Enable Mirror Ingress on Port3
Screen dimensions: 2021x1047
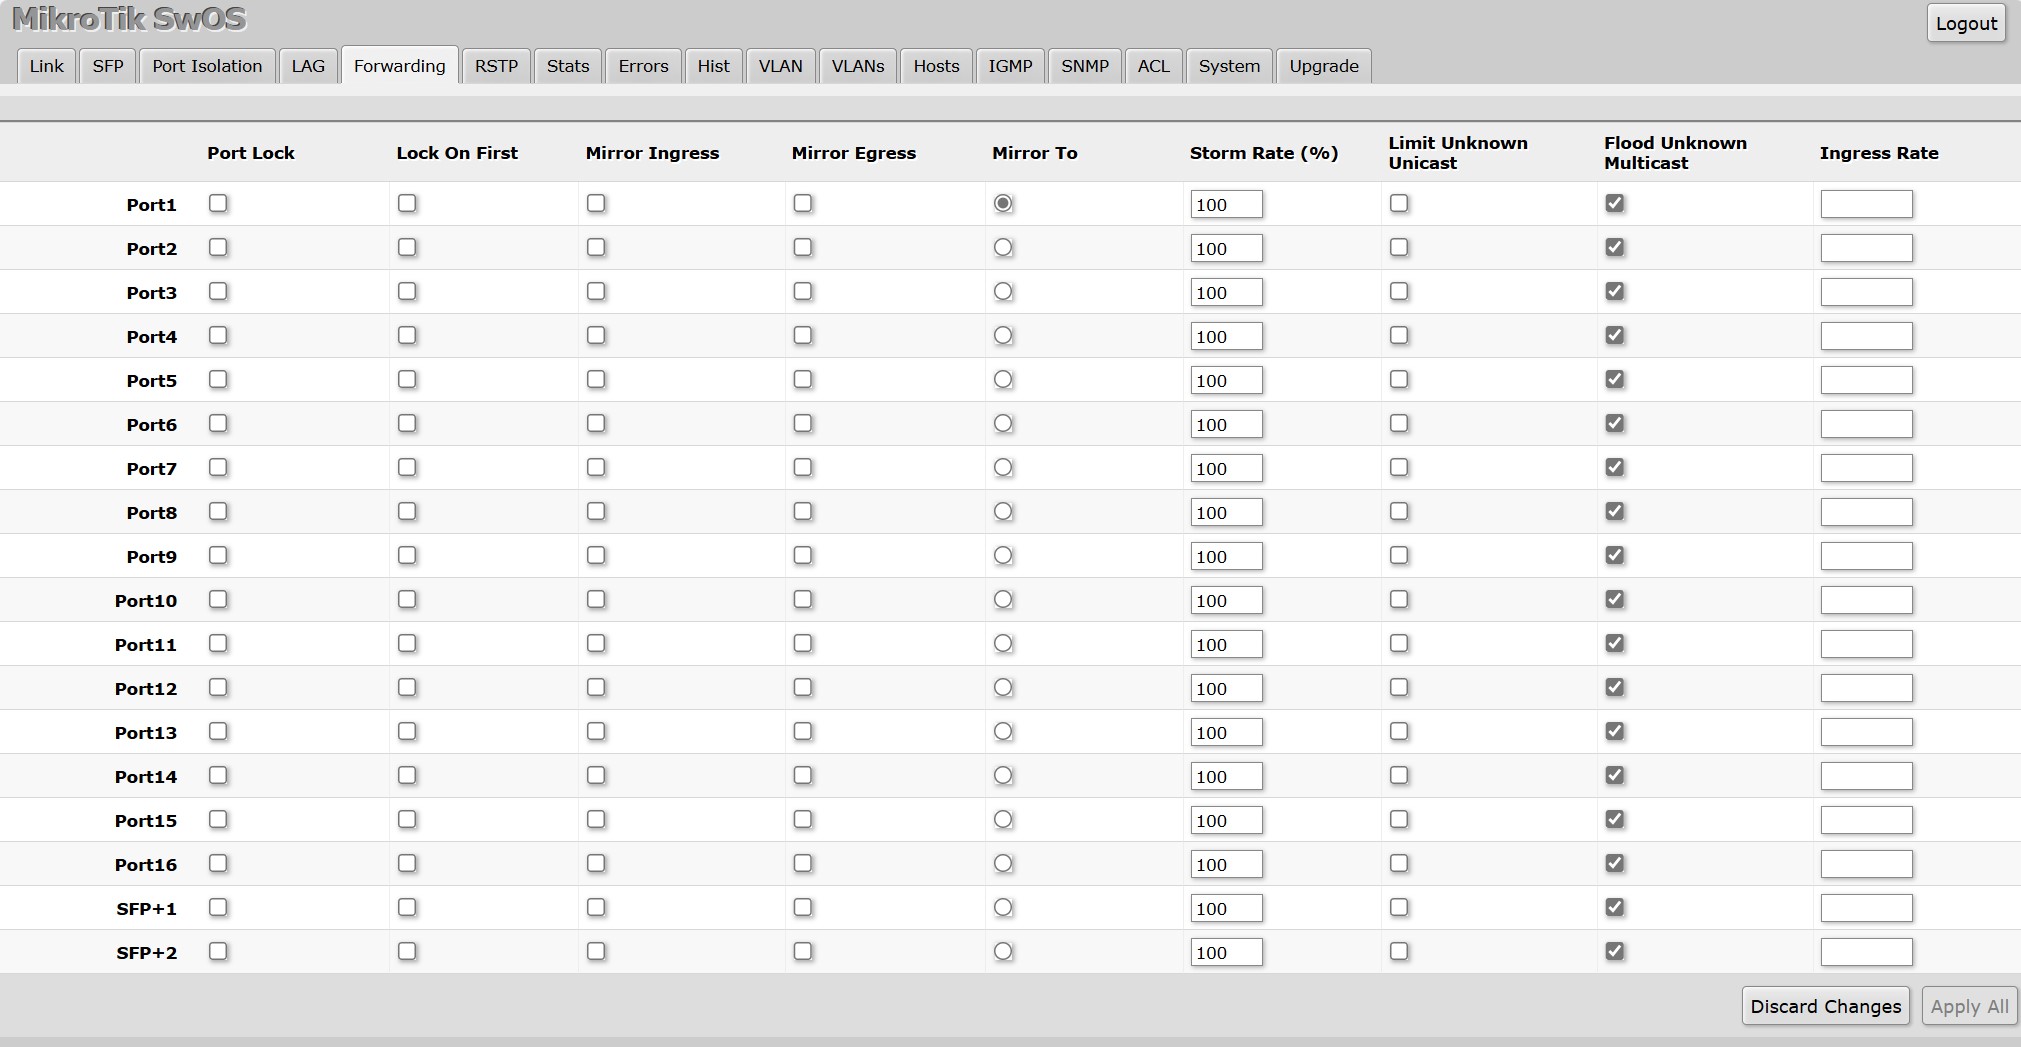(x=596, y=292)
